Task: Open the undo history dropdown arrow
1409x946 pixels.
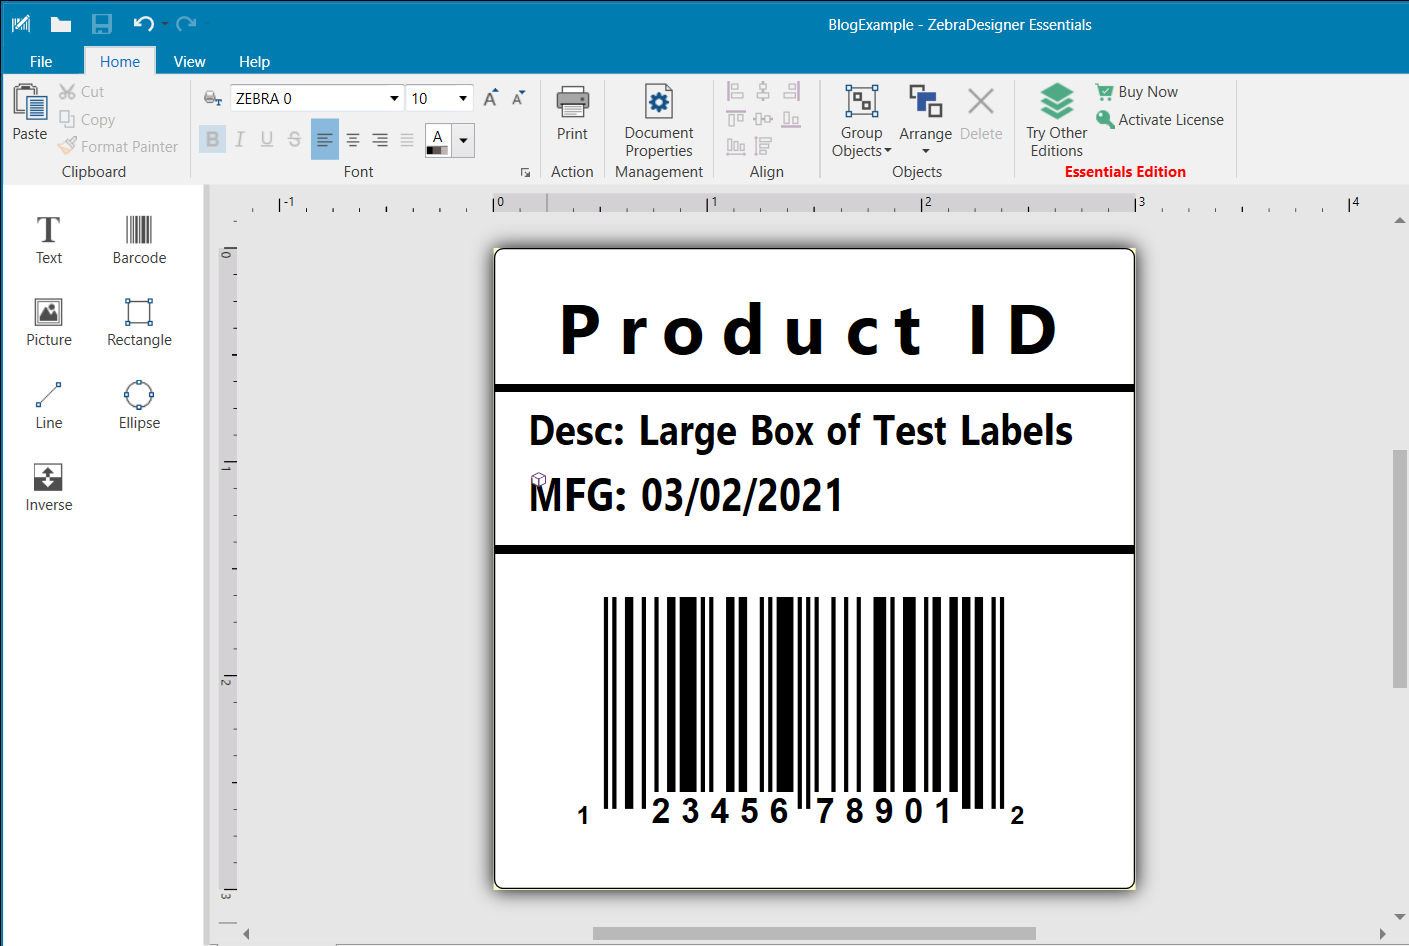Action: click(165, 24)
